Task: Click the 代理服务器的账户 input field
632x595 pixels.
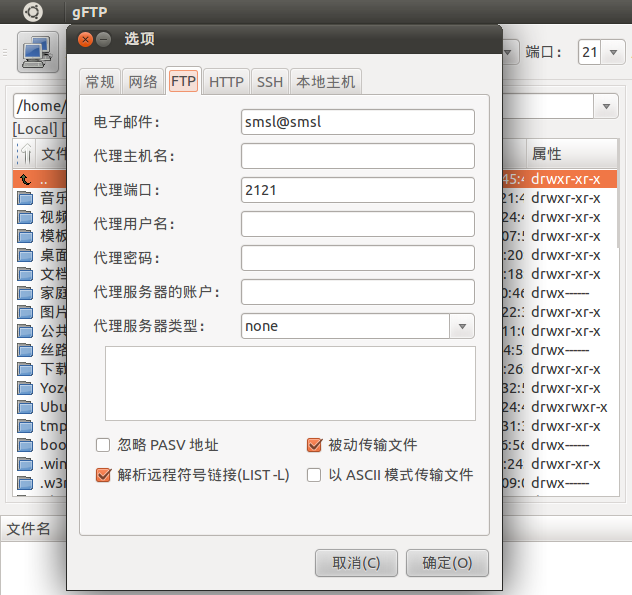Action: tap(358, 292)
